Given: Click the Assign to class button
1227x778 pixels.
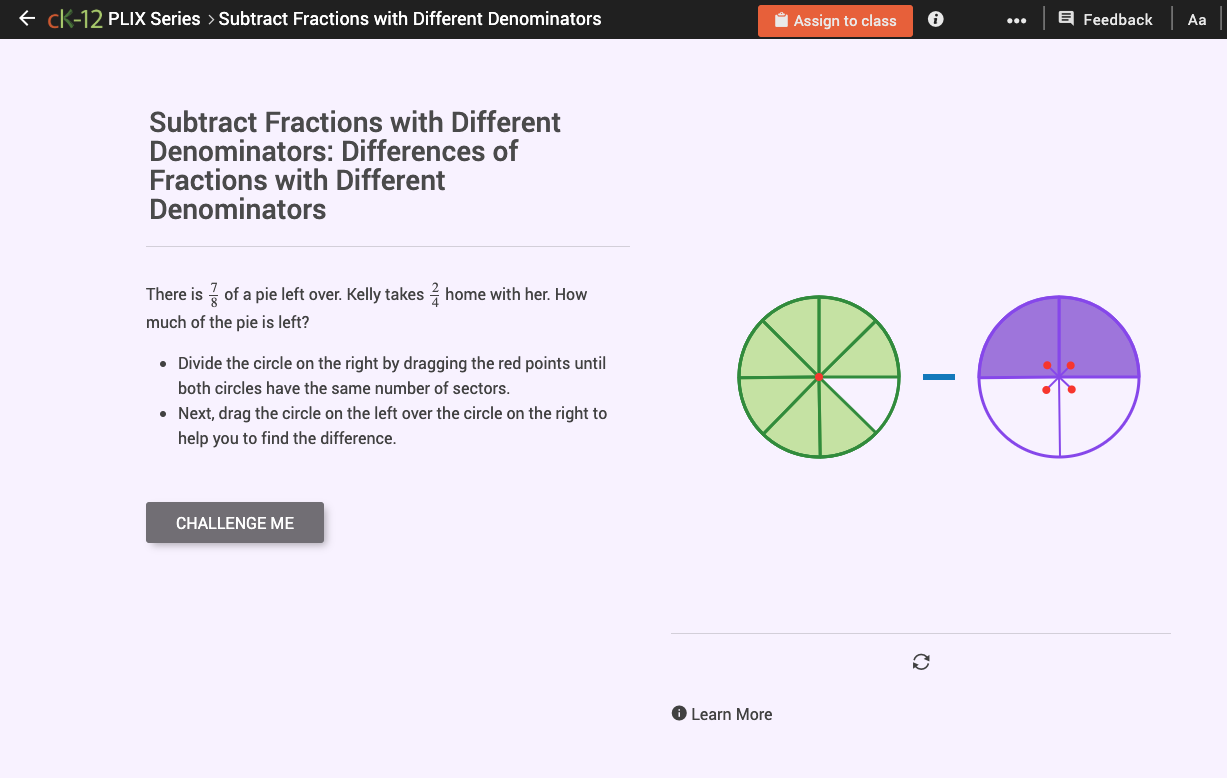Looking at the screenshot, I should [835, 19].
